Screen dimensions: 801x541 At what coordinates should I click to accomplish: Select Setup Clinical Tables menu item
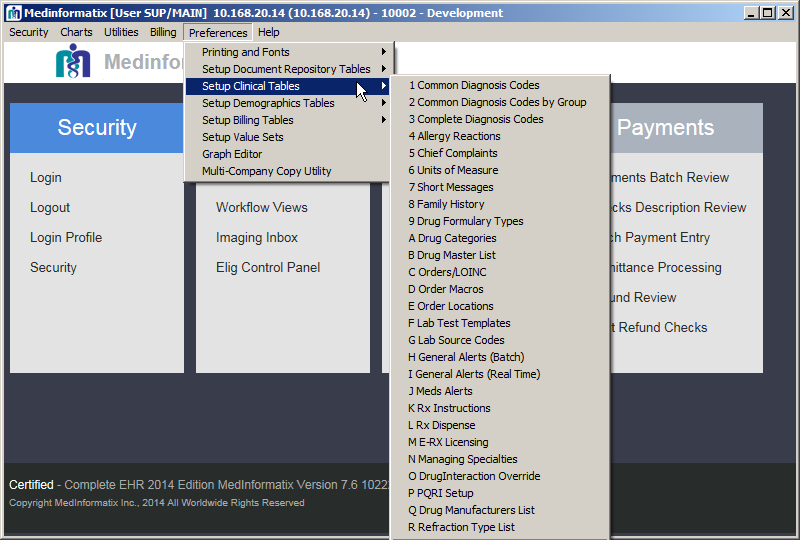[x=289, y=86]
